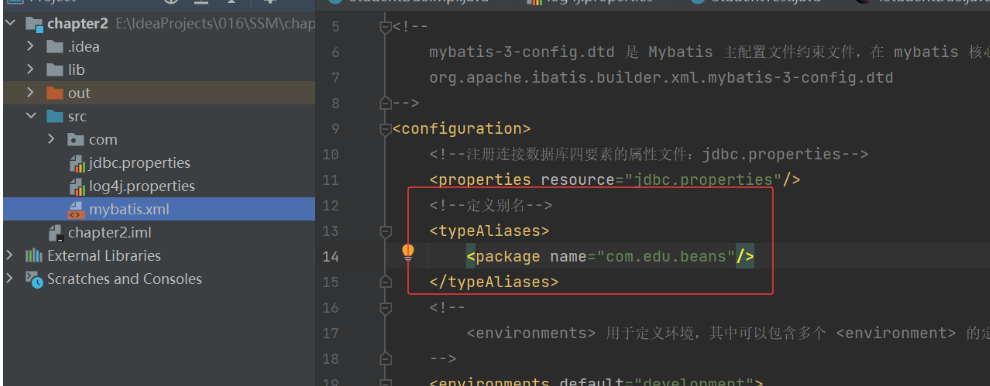Viewport: 990px width, 386px height.
Task: Click the project path E:\IdeaProjects text
Action: 215,25
